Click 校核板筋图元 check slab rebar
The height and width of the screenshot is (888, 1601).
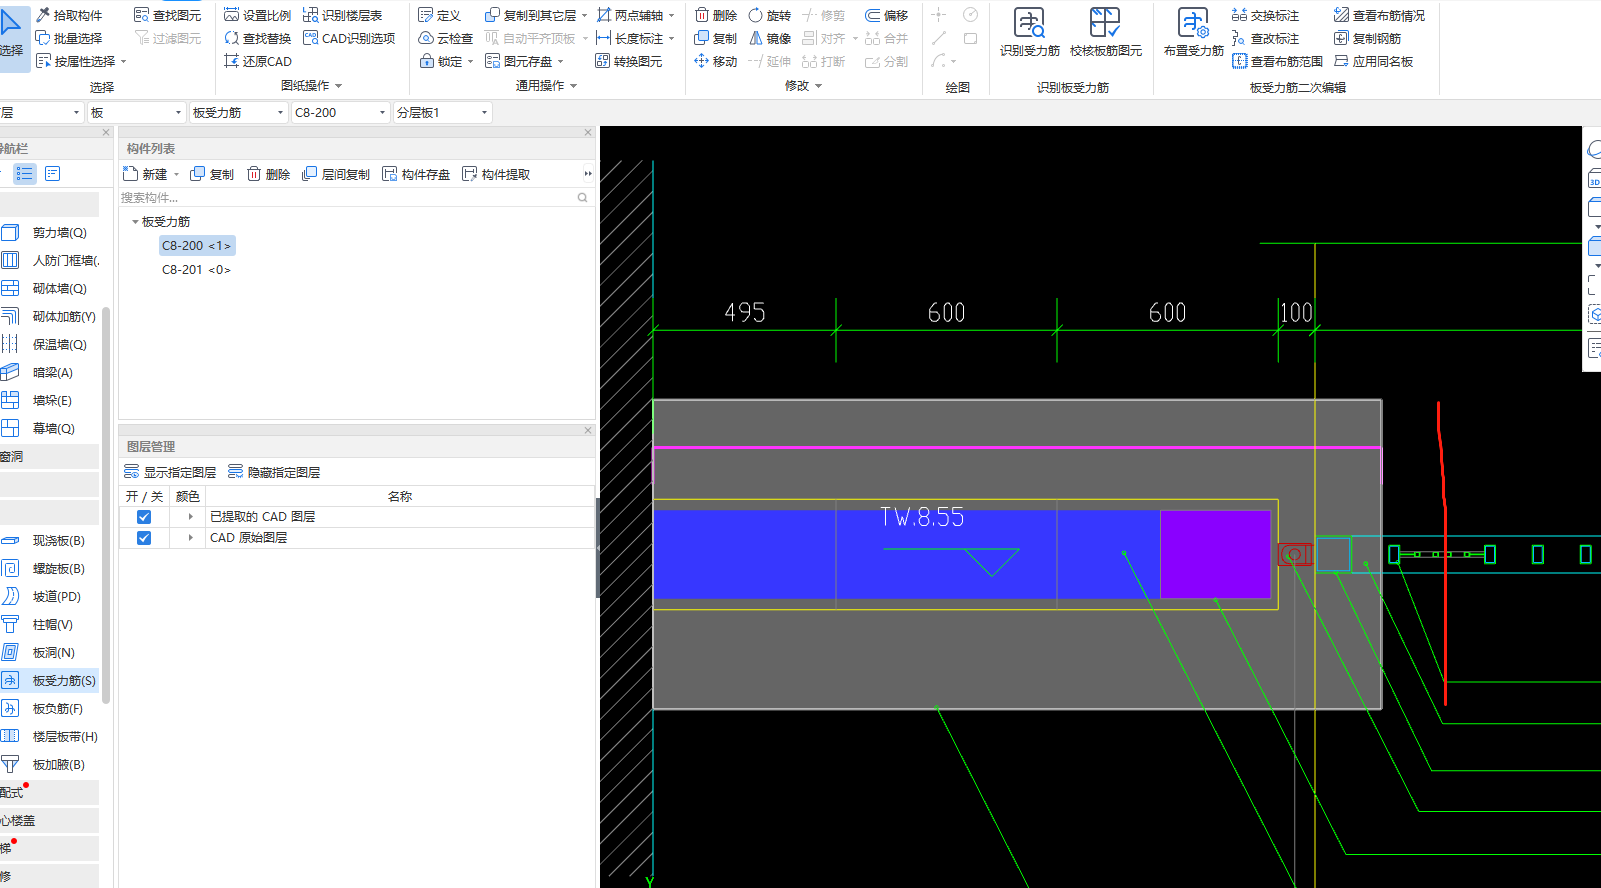click(x=1105, y=32)
